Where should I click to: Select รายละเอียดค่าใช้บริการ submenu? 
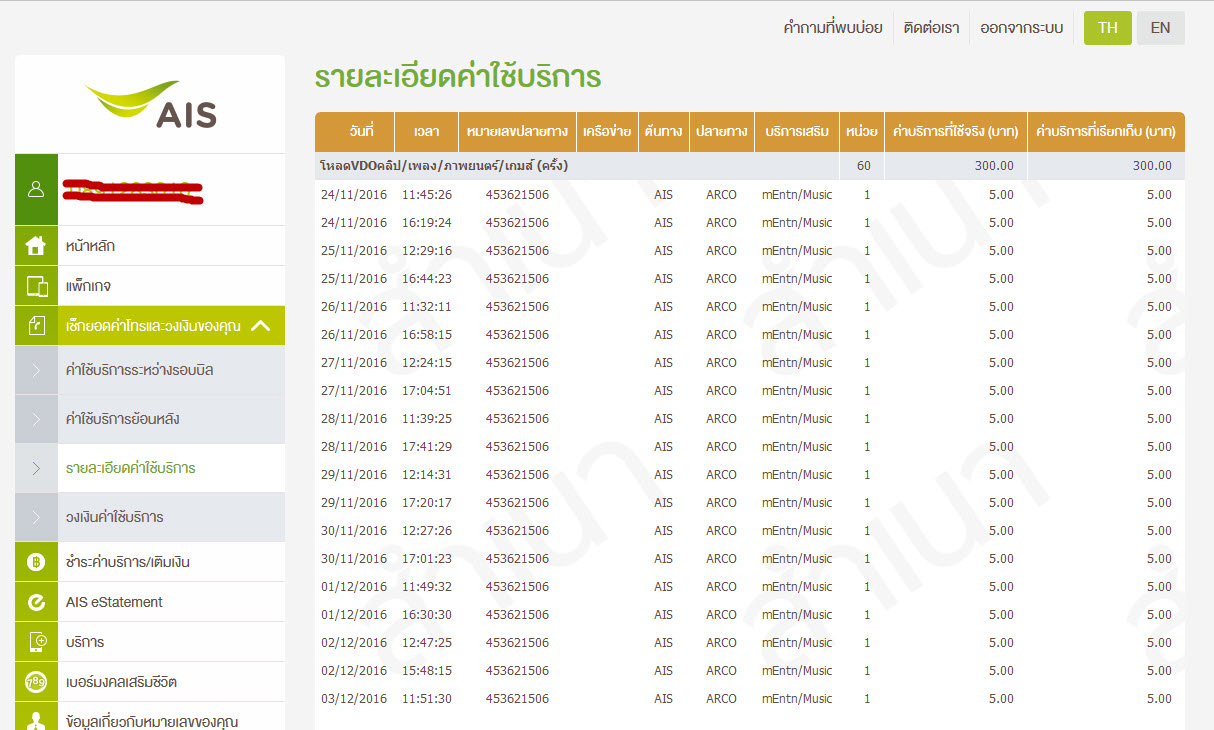coord(150,468)
